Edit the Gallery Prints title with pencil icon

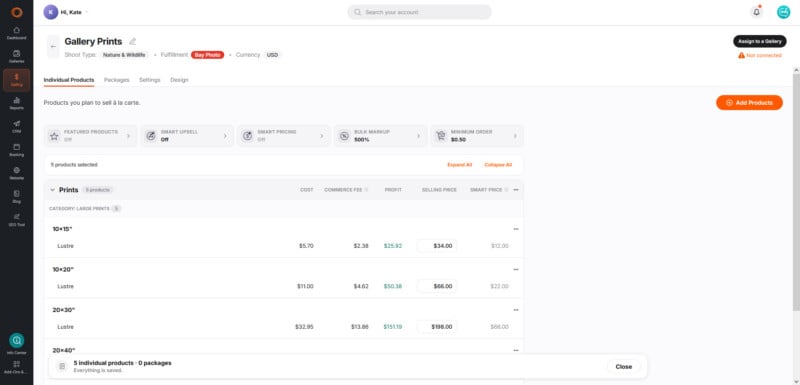(133, 41)
